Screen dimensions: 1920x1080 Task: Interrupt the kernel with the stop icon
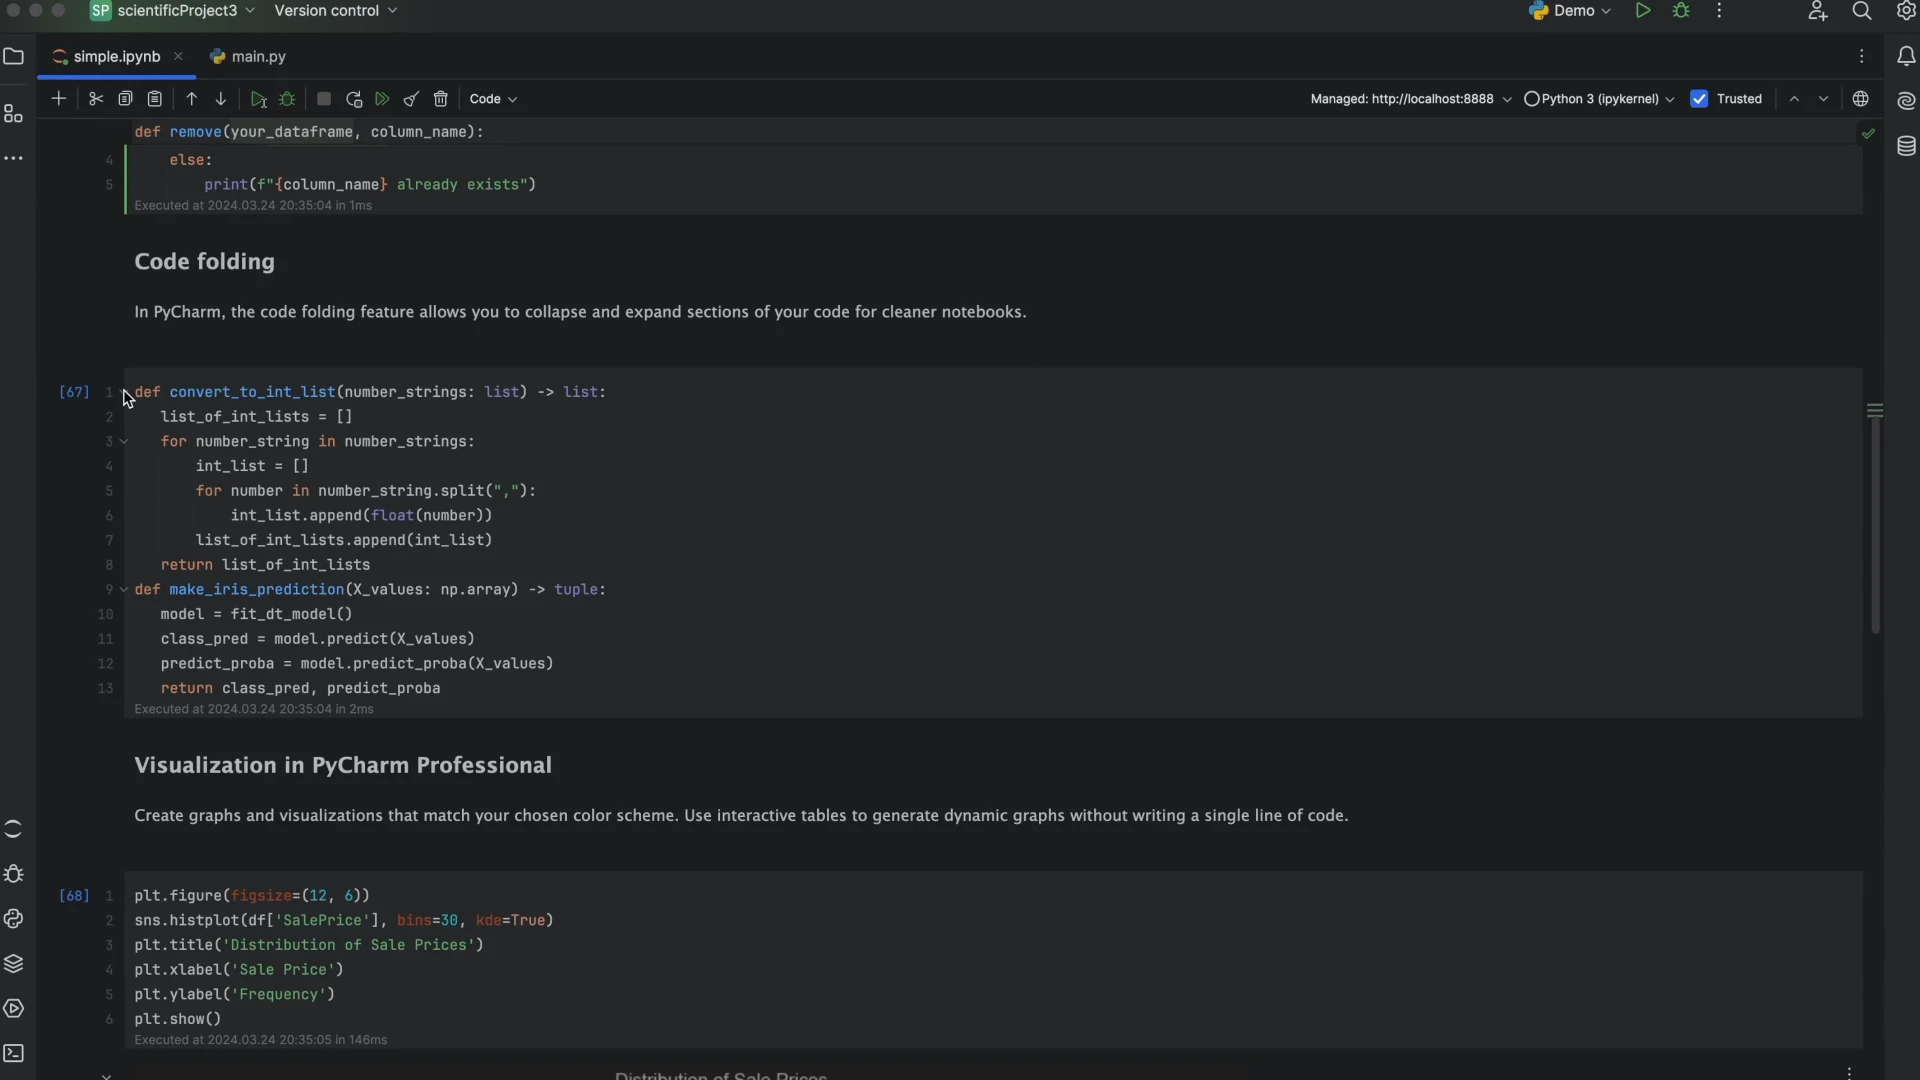[x=324, y=99]
